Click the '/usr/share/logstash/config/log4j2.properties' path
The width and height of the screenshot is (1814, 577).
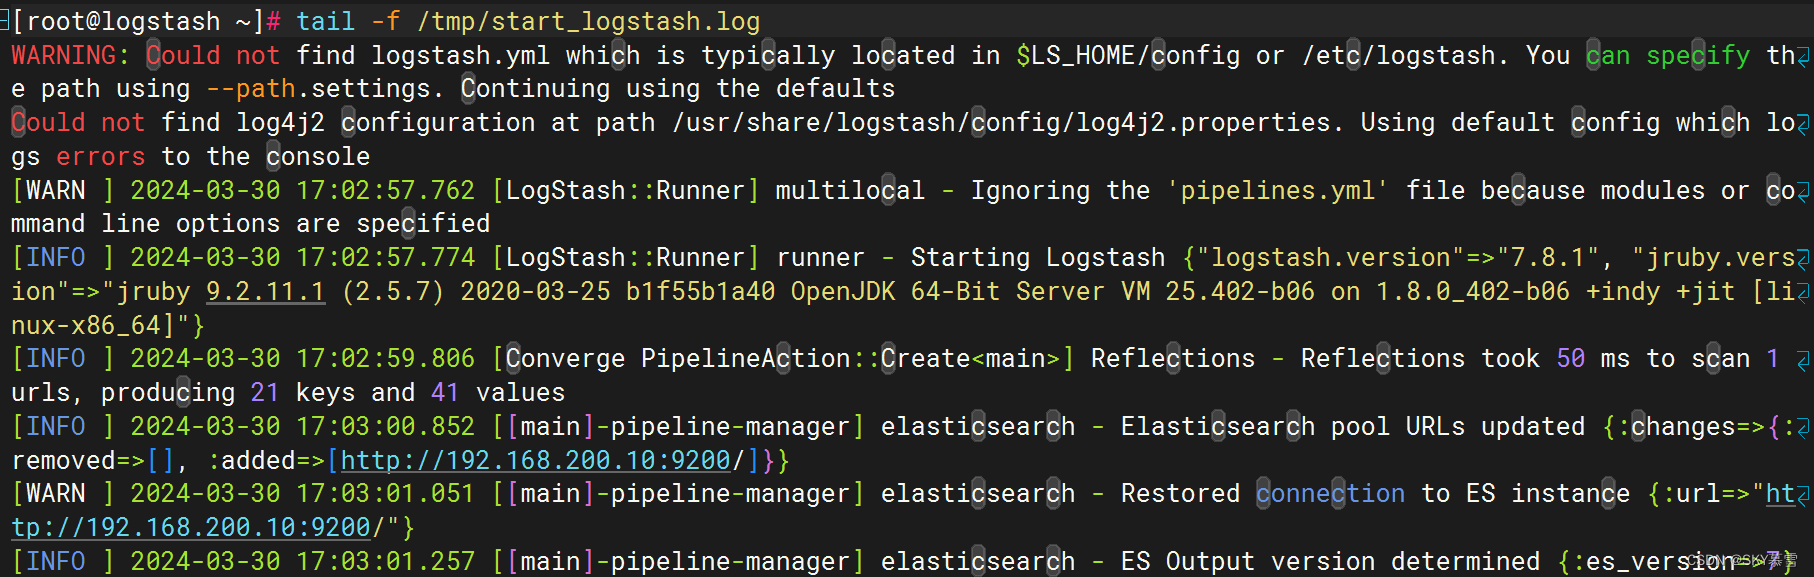tap(1001, 123)
